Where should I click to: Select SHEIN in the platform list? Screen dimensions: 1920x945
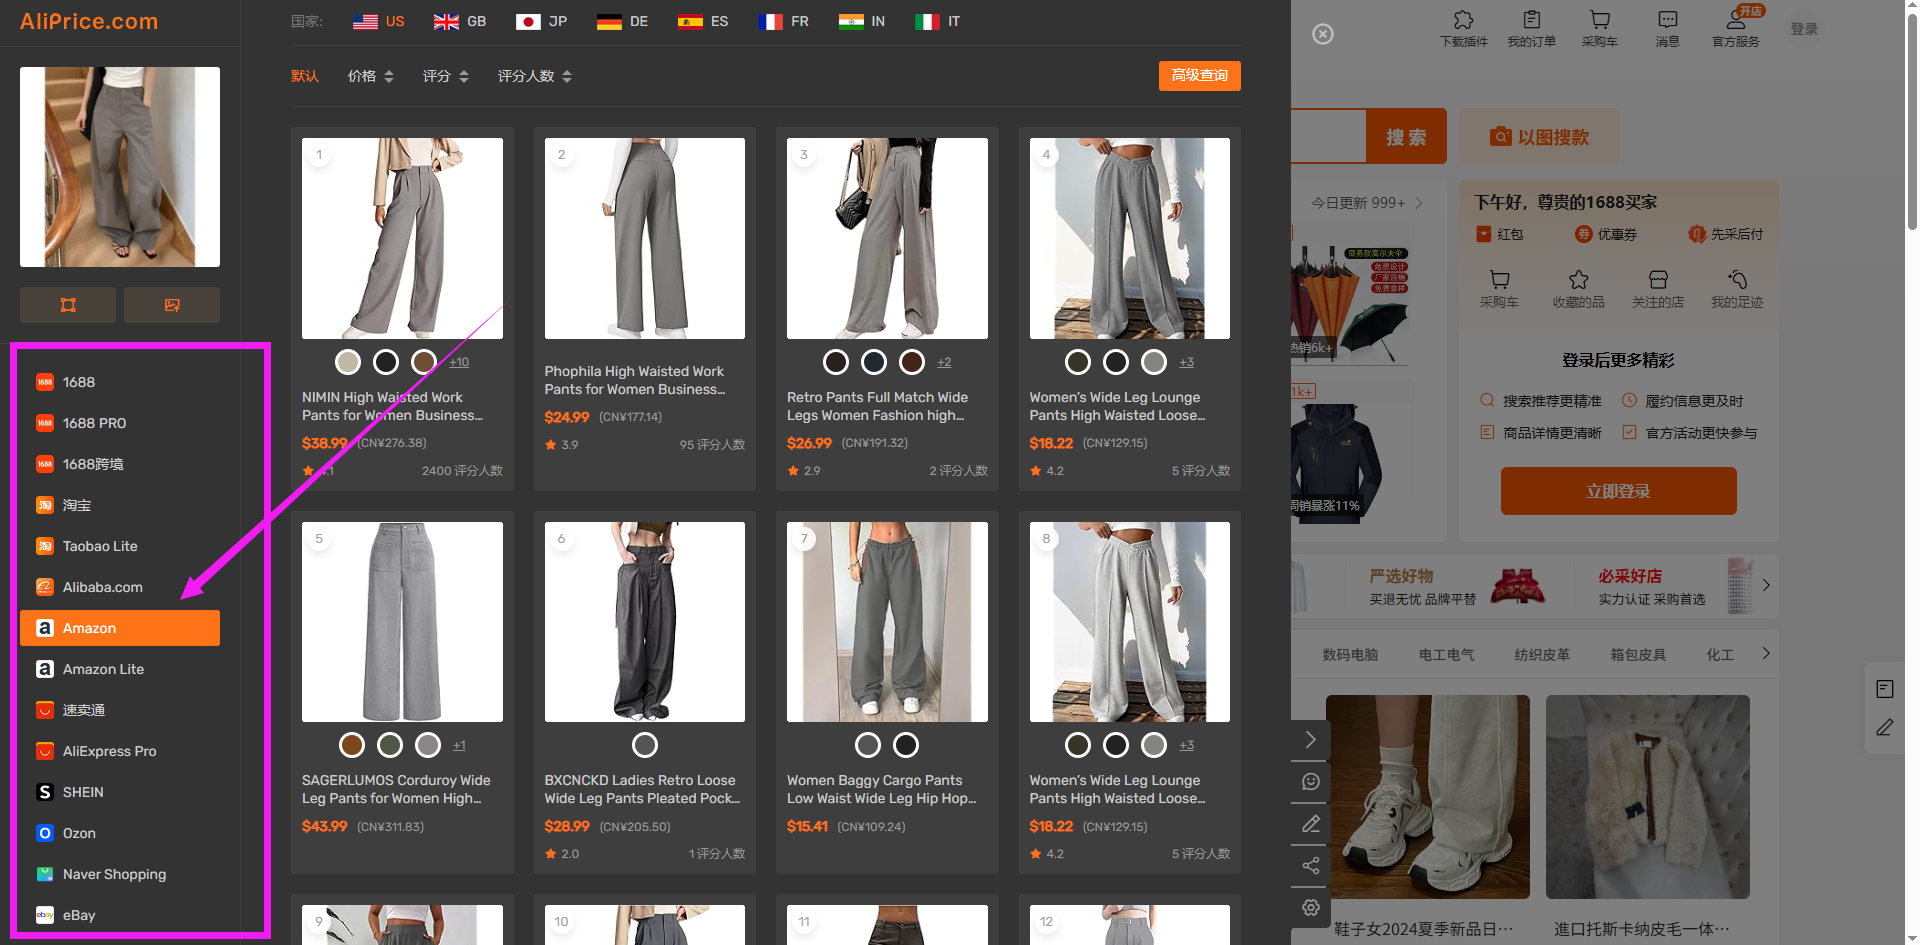coord(83,792)
